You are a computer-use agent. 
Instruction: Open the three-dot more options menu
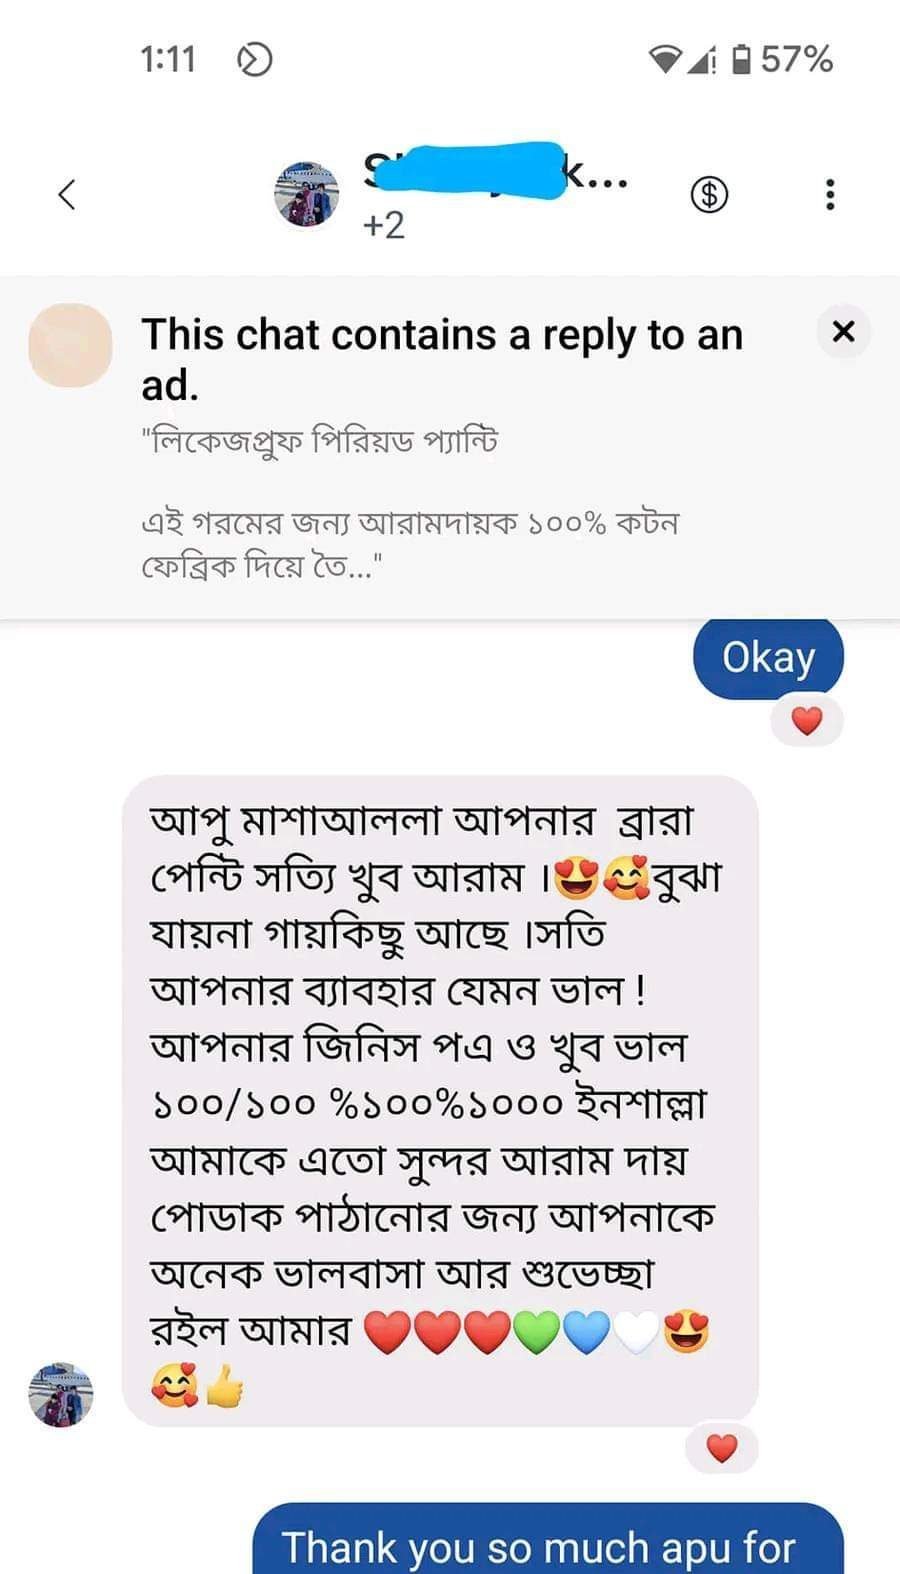point(829,194)
